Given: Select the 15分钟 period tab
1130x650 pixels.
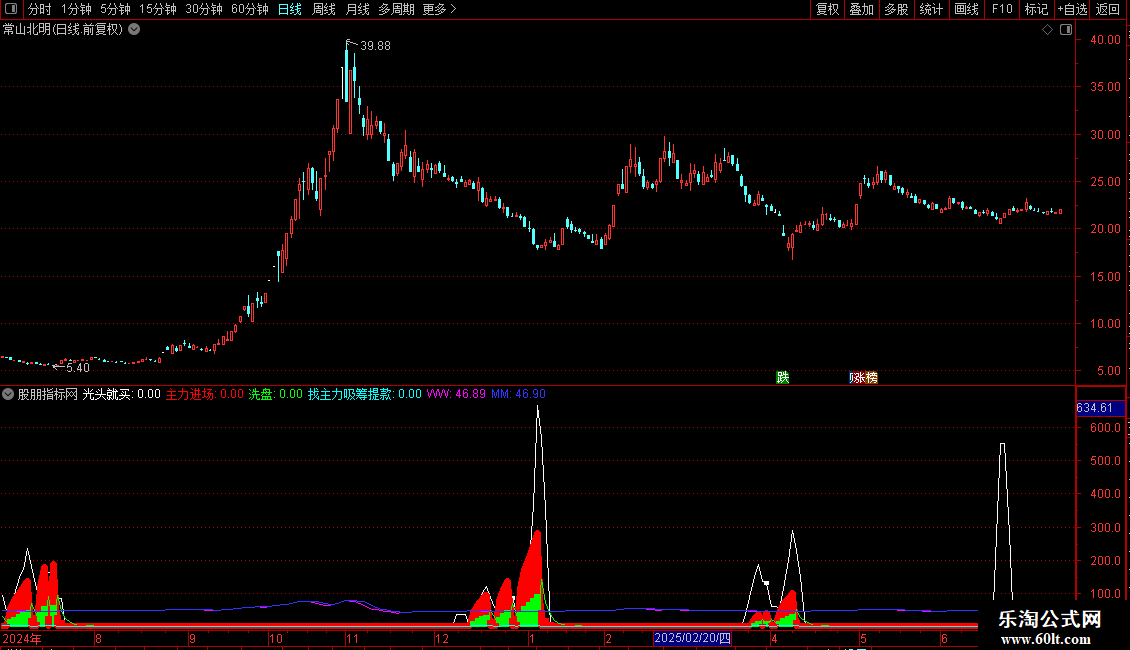Looking at the screenshot, I should (158, 9).
